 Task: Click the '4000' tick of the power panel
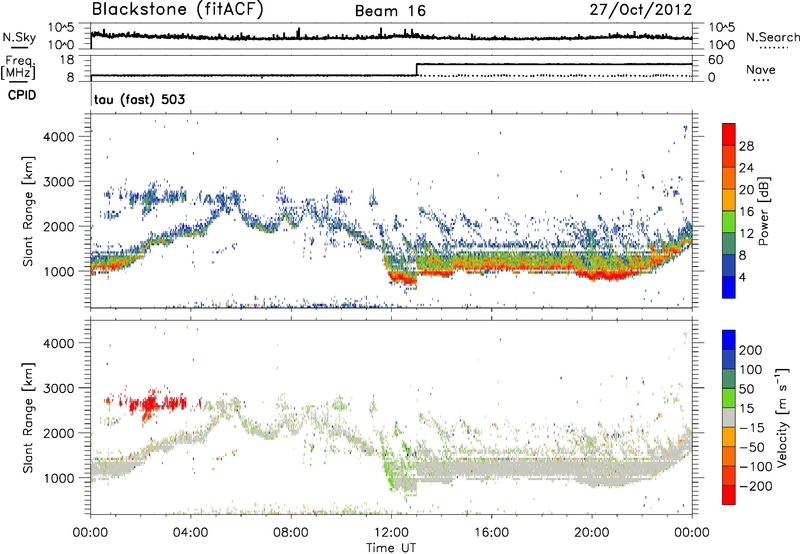pos(58,137)
